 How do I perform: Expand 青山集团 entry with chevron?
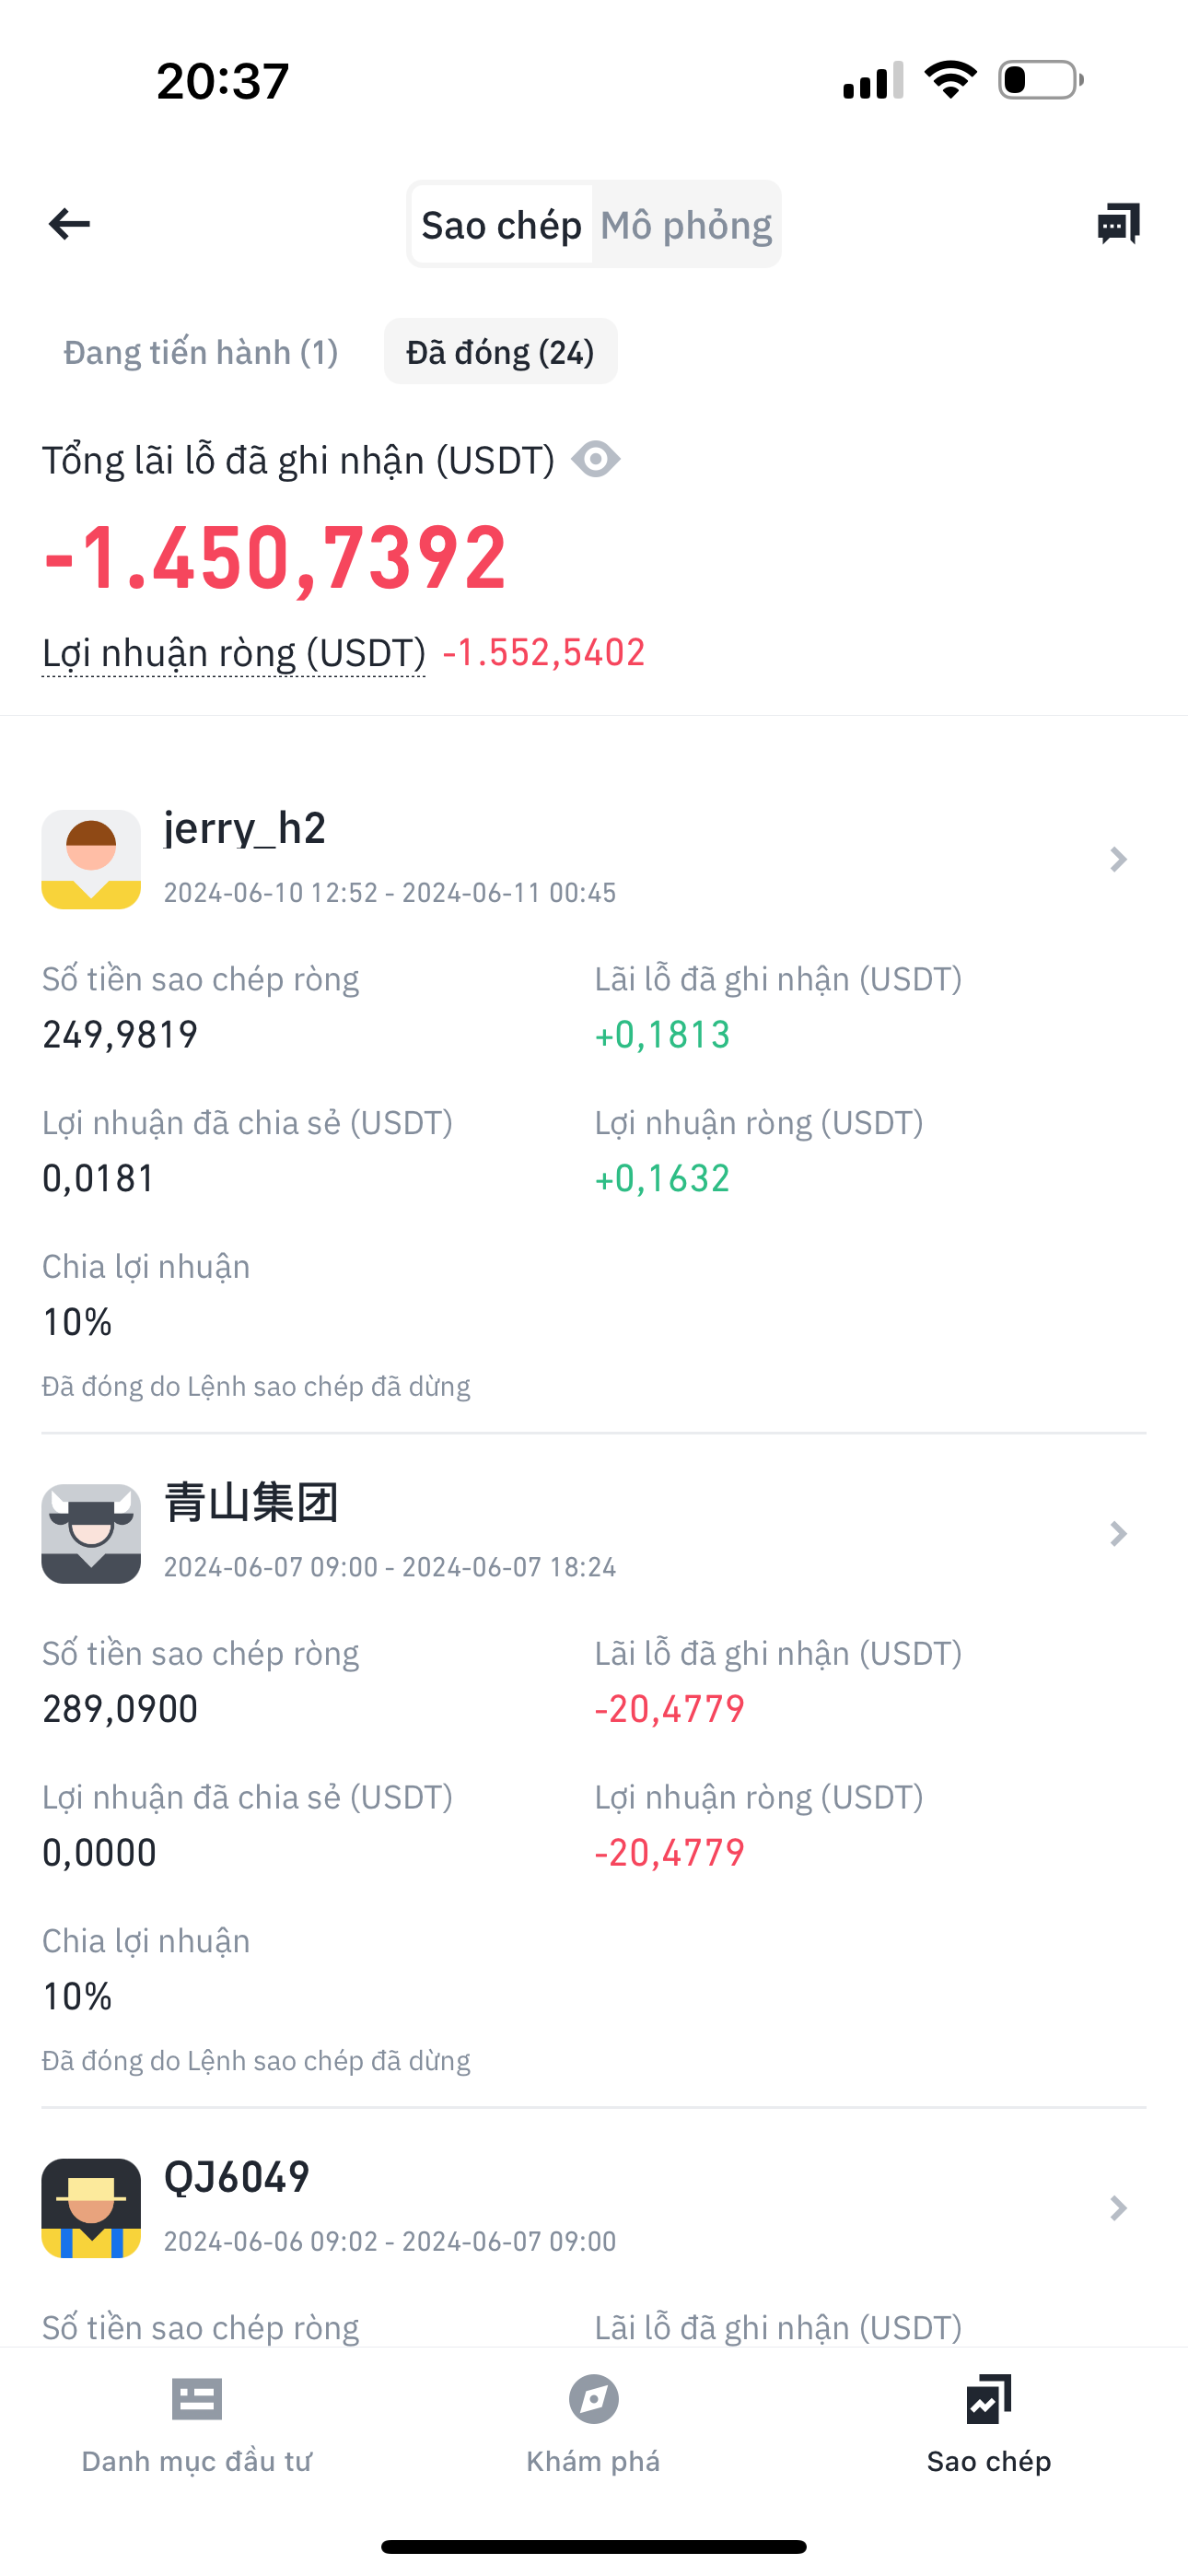(1118, 1534)
